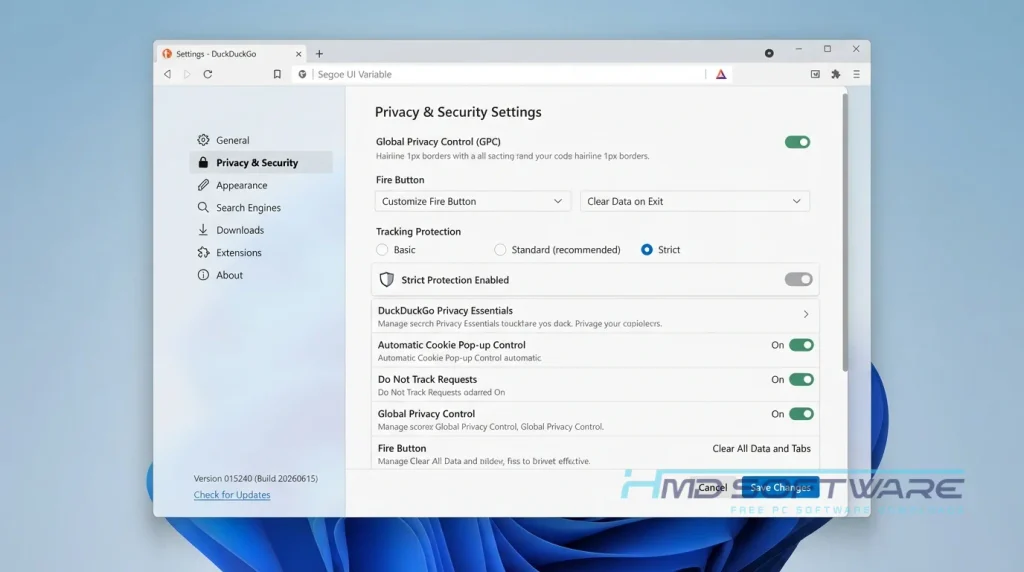The width and height of the screenshot is (1024, 572).
Task: Open Privacy & Security section
Action: tap(261, 163)
